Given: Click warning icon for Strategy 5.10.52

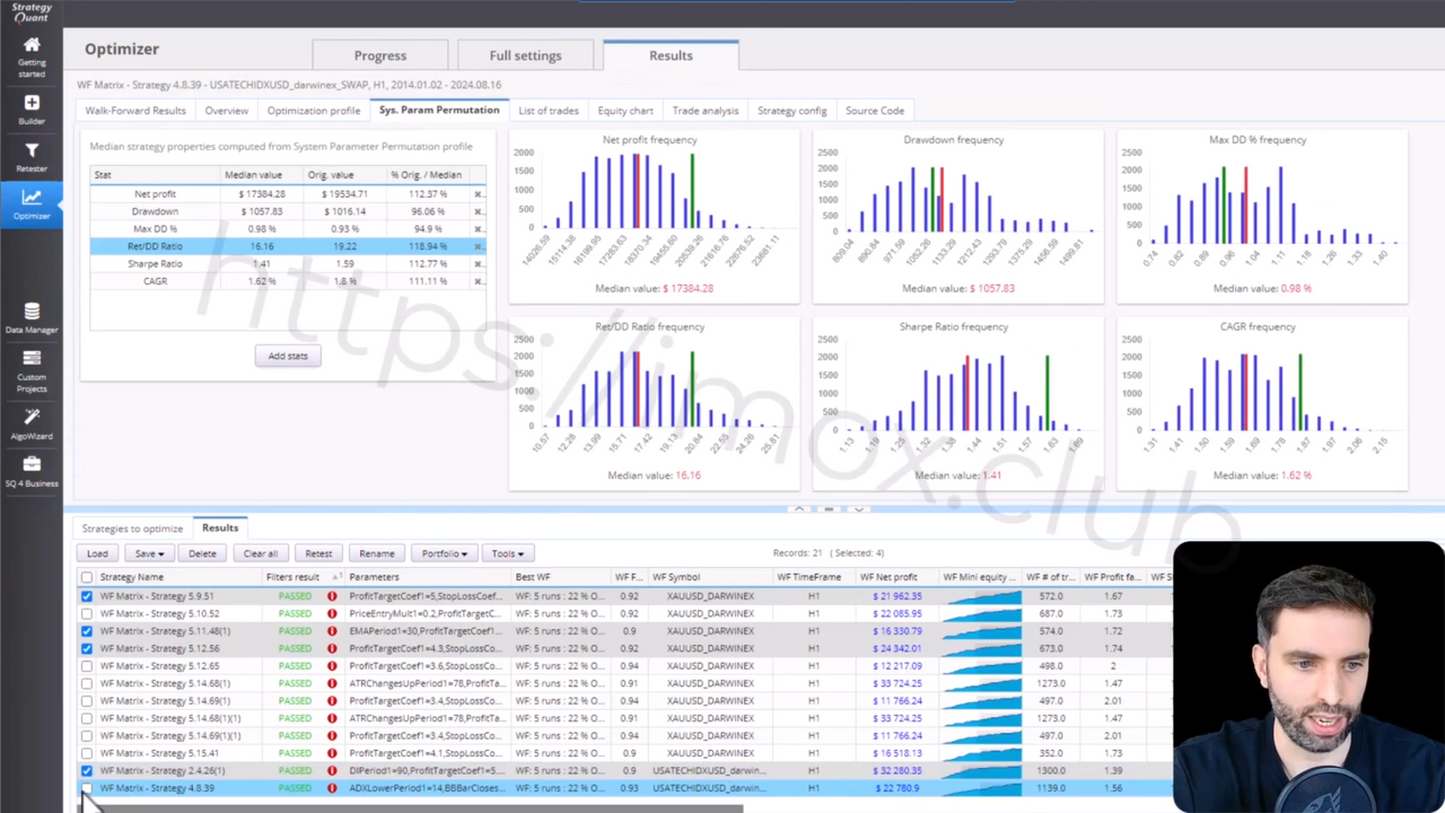Looking at the screenshot, I should pyautogui.click(x=332, y=614).
